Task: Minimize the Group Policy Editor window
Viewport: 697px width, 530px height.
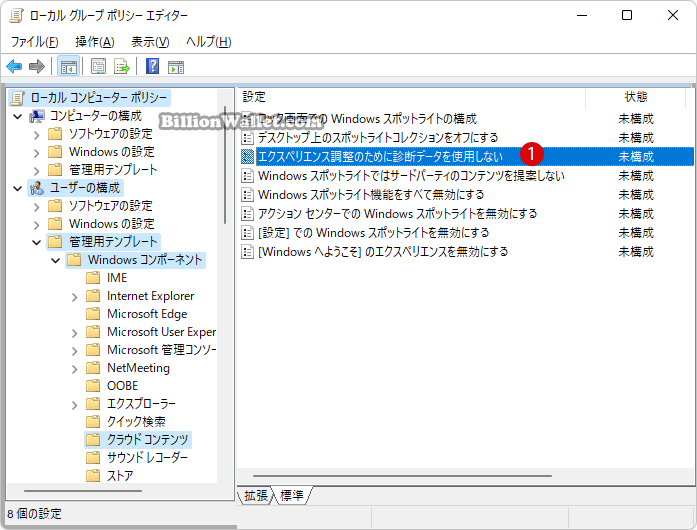Action: click(x=582, y=16)
